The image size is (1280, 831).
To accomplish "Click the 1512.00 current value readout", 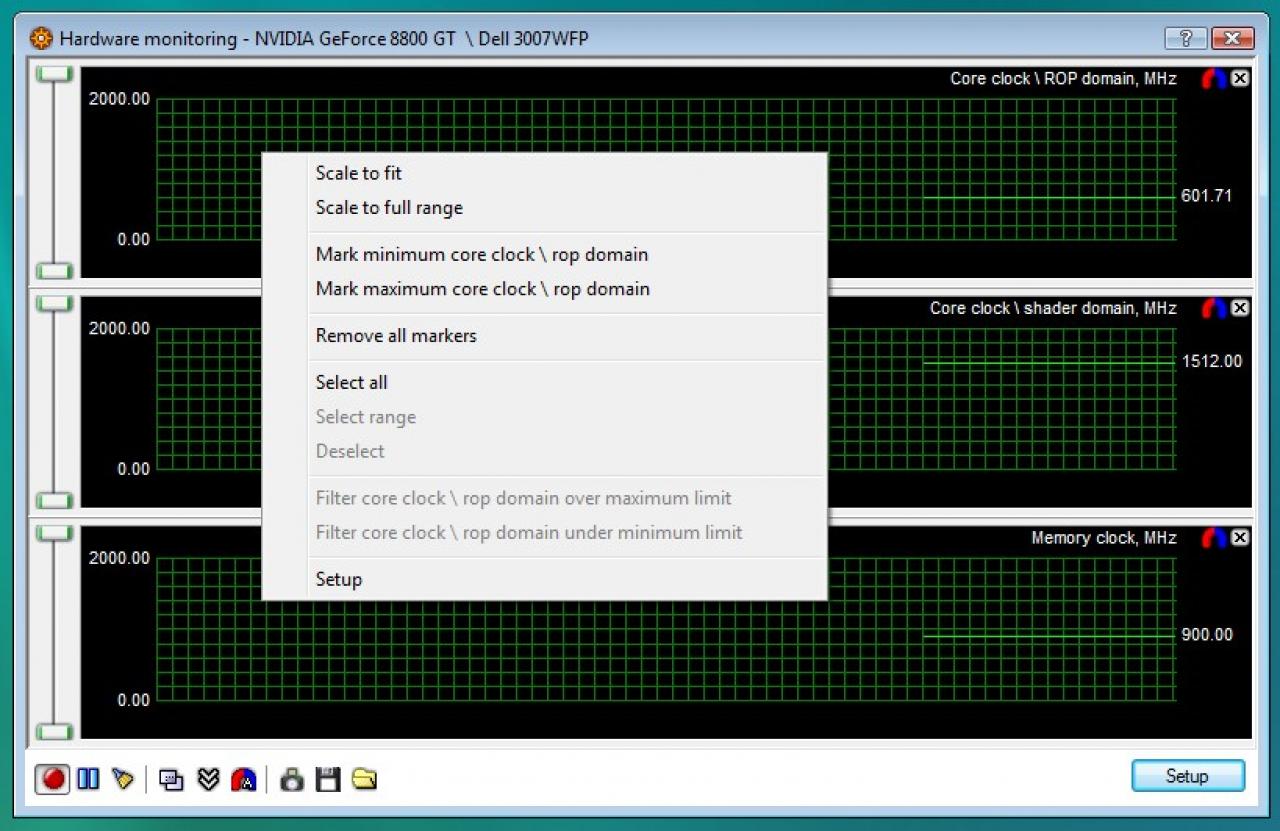I will click(x=1211, y=361).
